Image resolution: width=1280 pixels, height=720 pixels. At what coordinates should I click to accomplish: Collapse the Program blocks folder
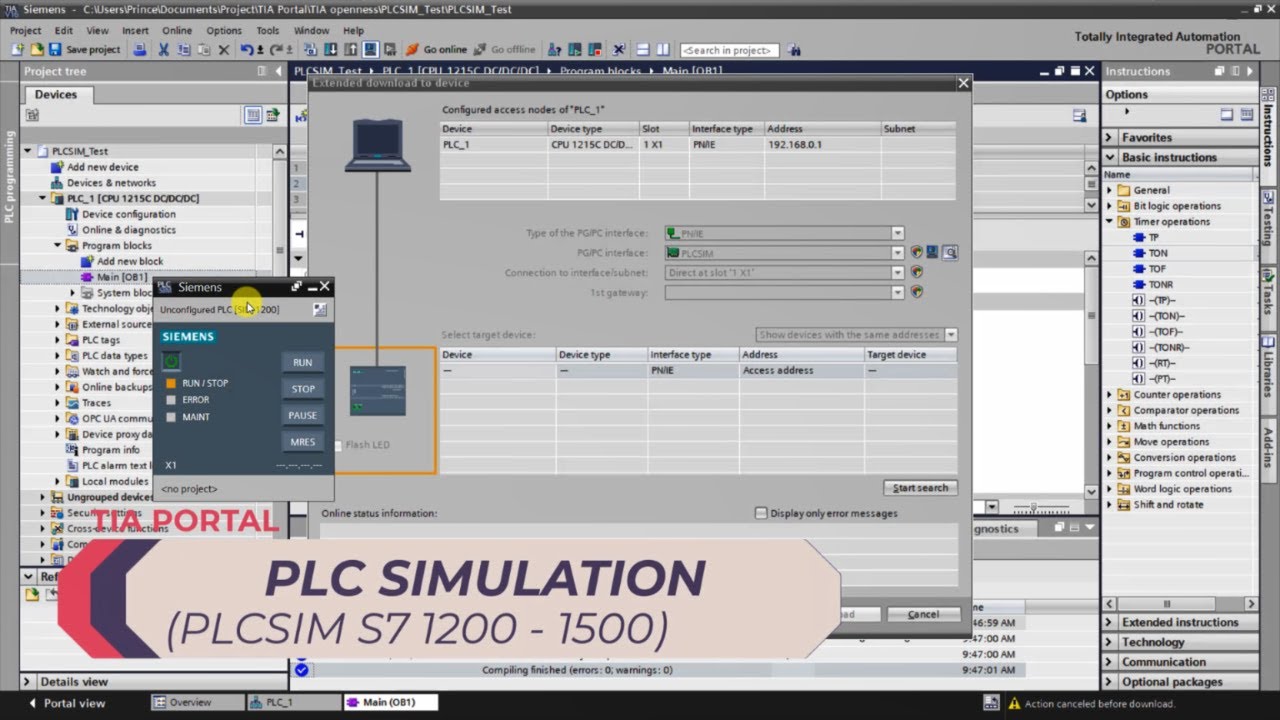pos(58,245)
